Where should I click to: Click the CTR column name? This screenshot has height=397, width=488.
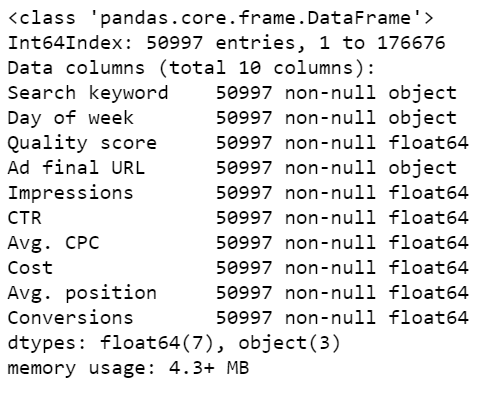(x=25, y=218)
